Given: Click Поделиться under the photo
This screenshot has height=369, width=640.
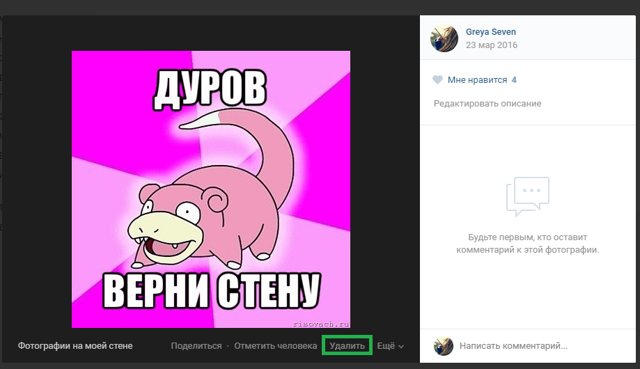Looking at the screenshot, I should click(196, 346).
